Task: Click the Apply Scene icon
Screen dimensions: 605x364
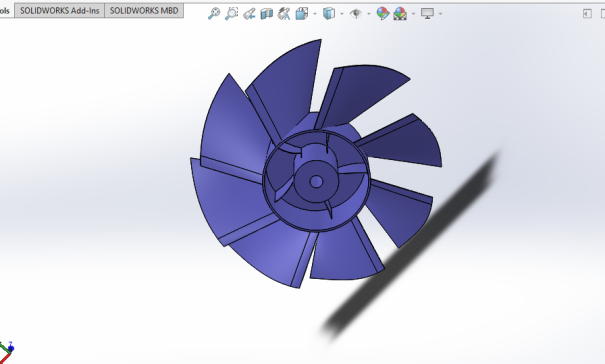Action: click(400, 14)
